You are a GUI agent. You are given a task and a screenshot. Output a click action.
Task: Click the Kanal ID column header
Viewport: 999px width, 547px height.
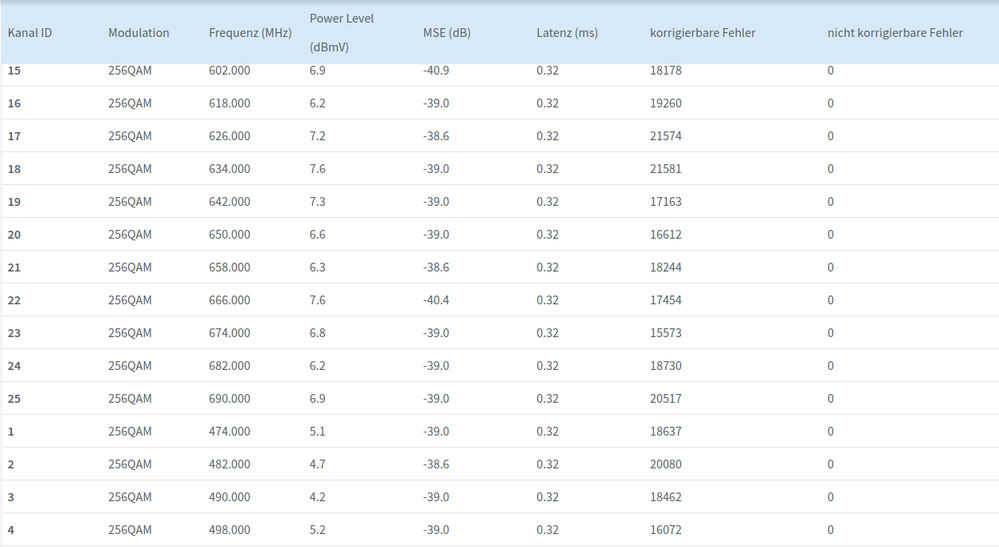click(30, 33)
